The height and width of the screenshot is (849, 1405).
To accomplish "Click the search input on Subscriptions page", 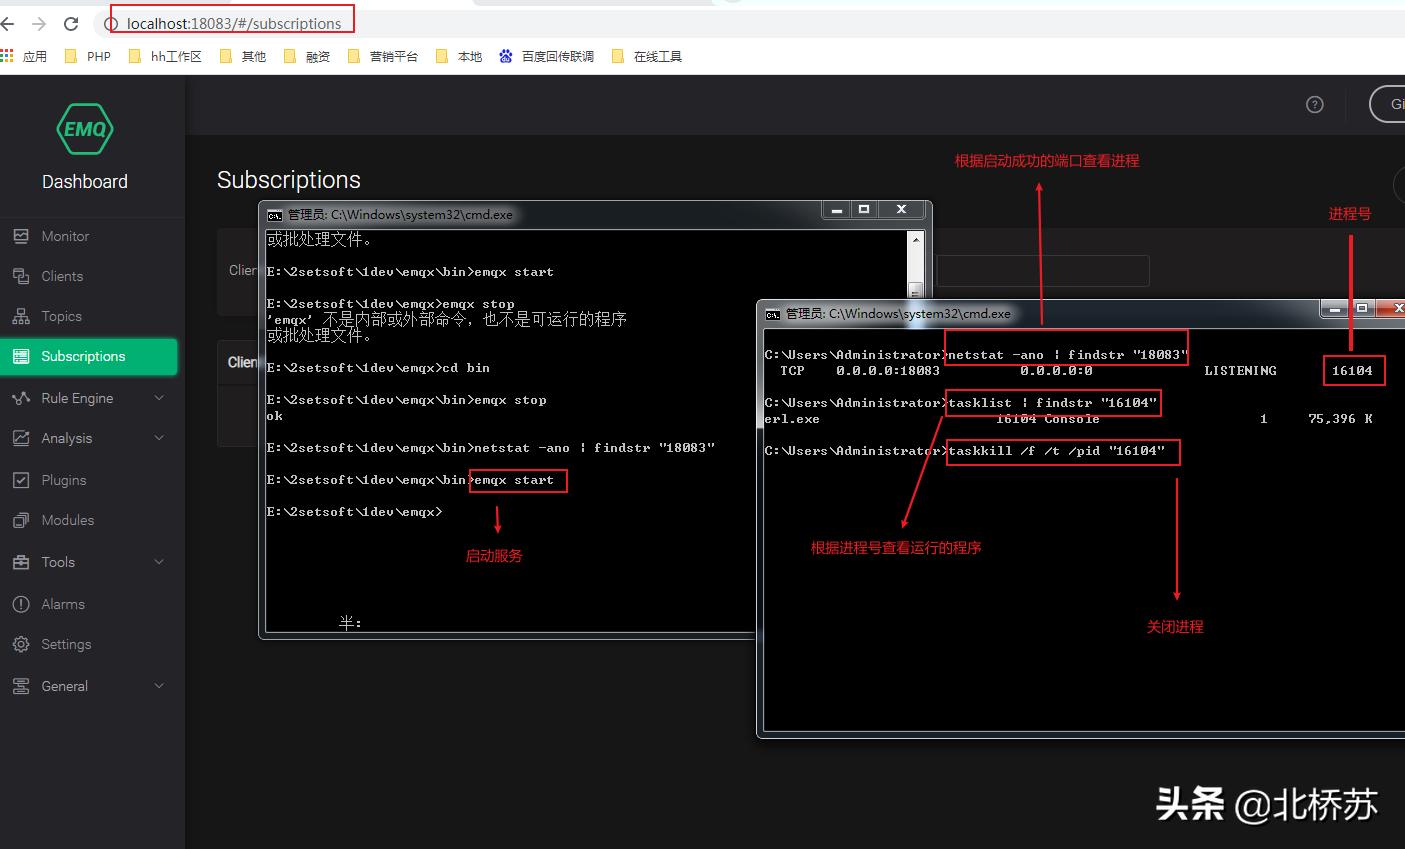I will click(1043, 271).
